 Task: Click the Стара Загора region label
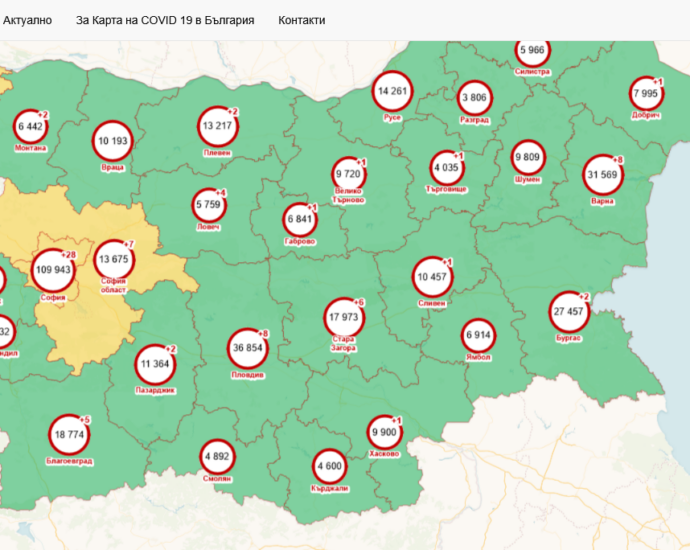click(x=343, y=344)
